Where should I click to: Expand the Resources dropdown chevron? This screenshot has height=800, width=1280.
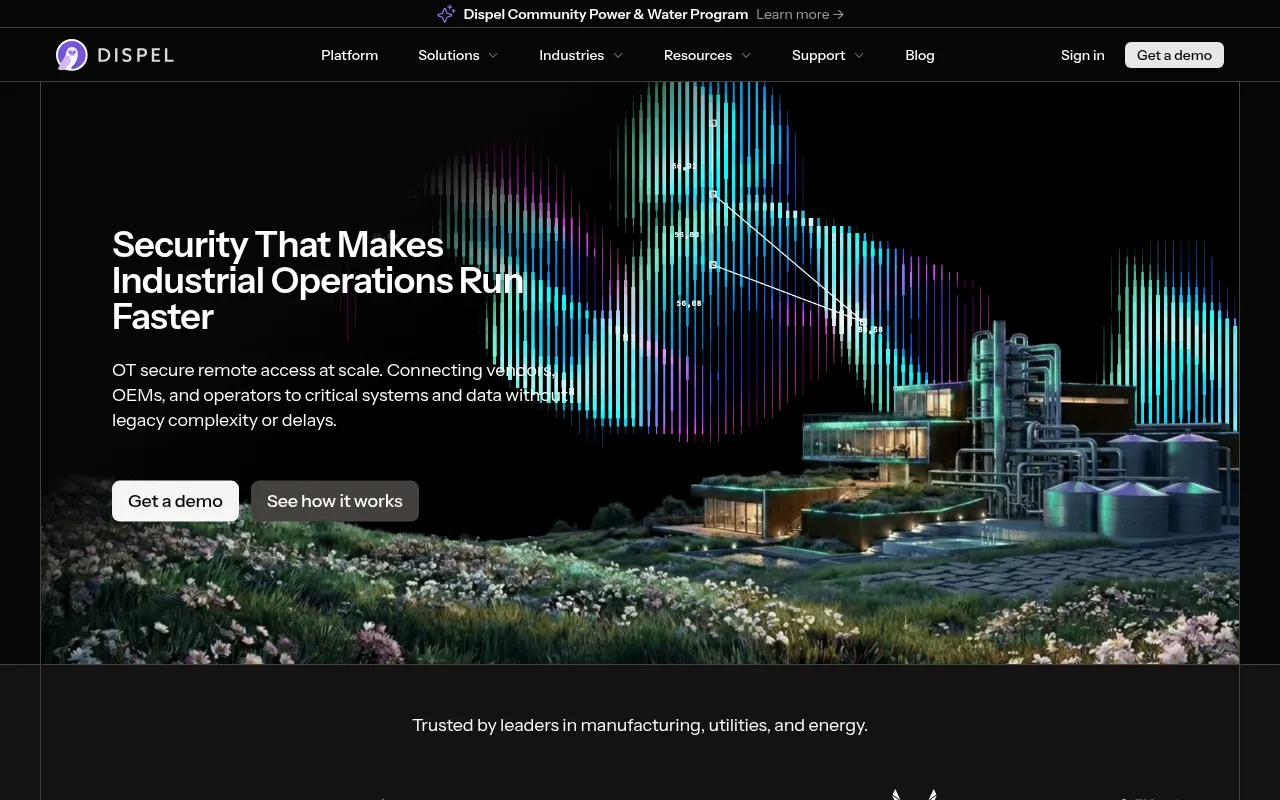click(x=746, y=56)
